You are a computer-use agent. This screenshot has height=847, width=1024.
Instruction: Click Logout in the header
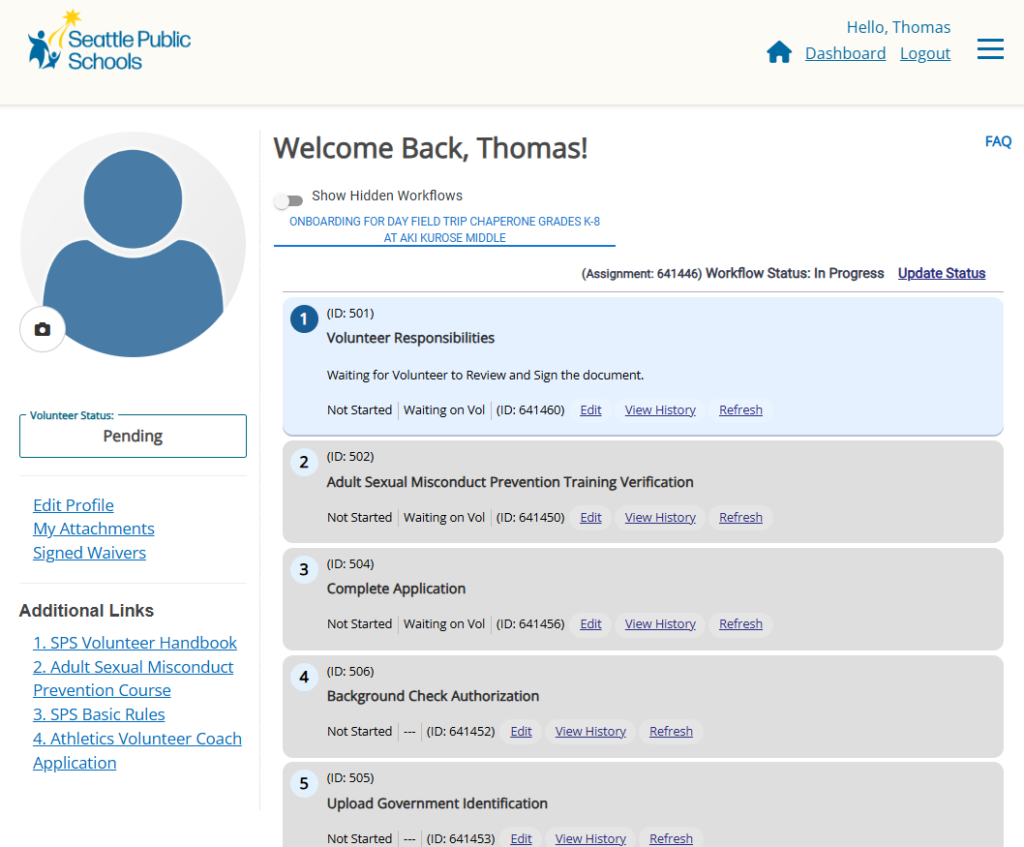tap(924, 53)
